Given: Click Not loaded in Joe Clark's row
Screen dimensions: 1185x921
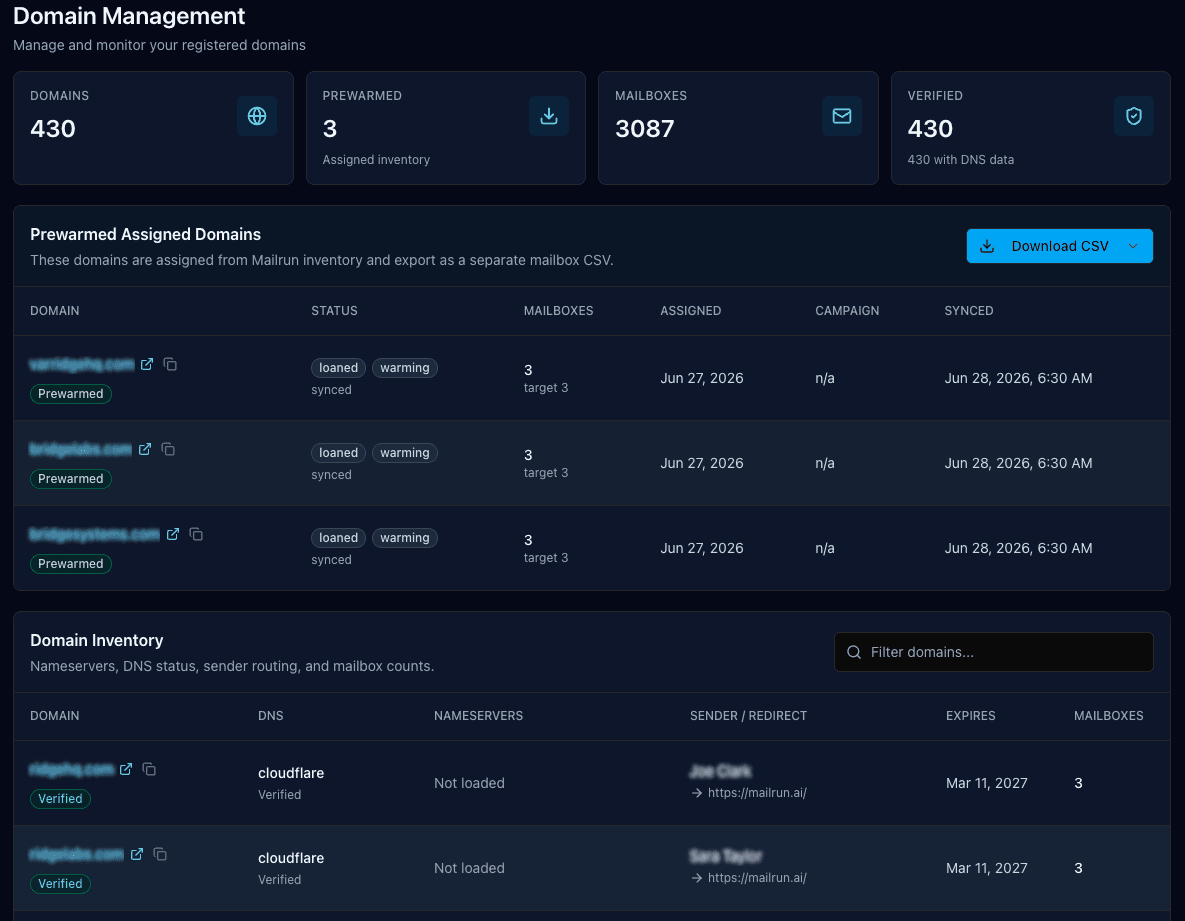Looking at the screenshot, I should (x=469, y=783).
